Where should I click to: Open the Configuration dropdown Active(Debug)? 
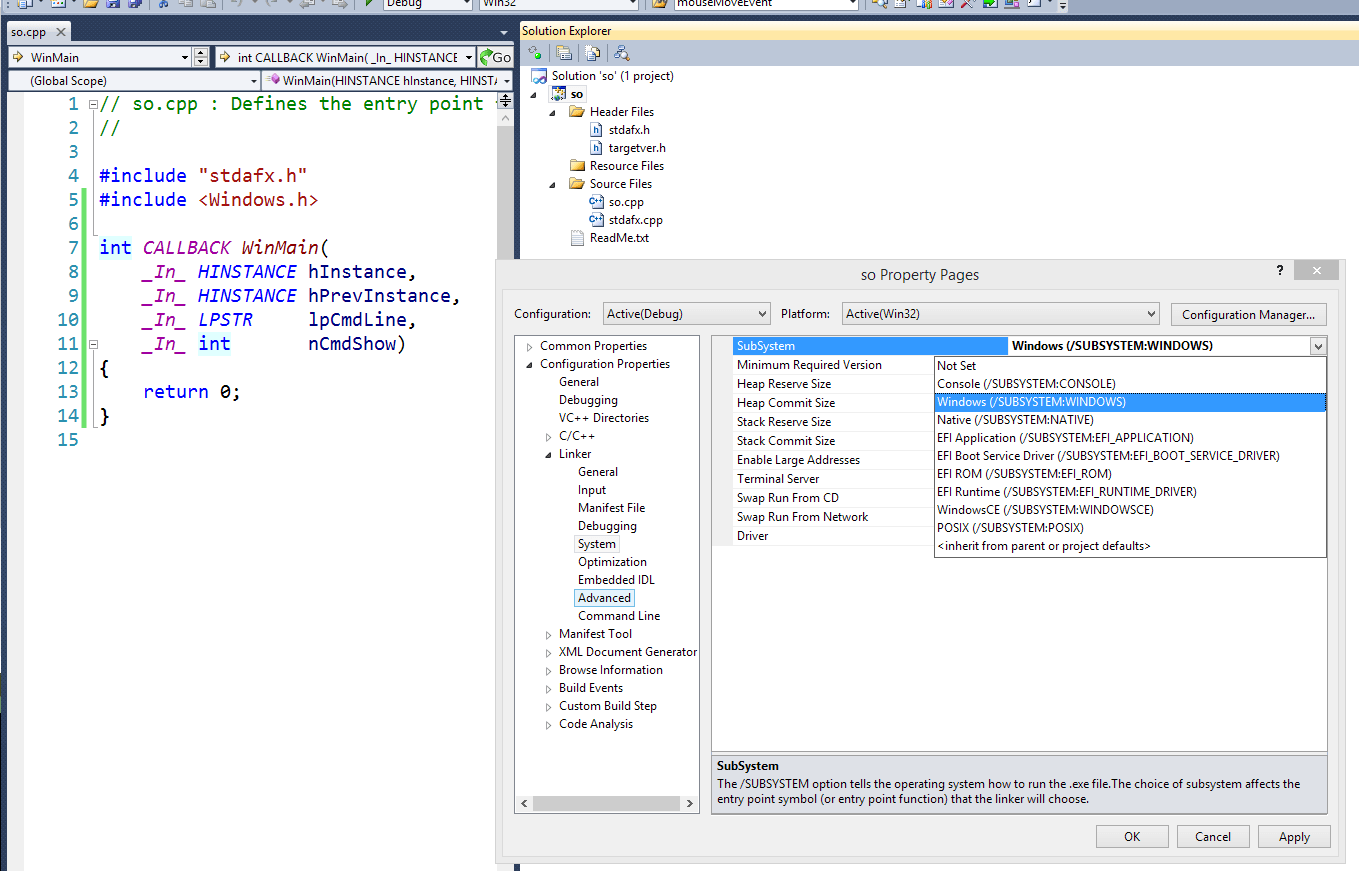coord(686,314)
